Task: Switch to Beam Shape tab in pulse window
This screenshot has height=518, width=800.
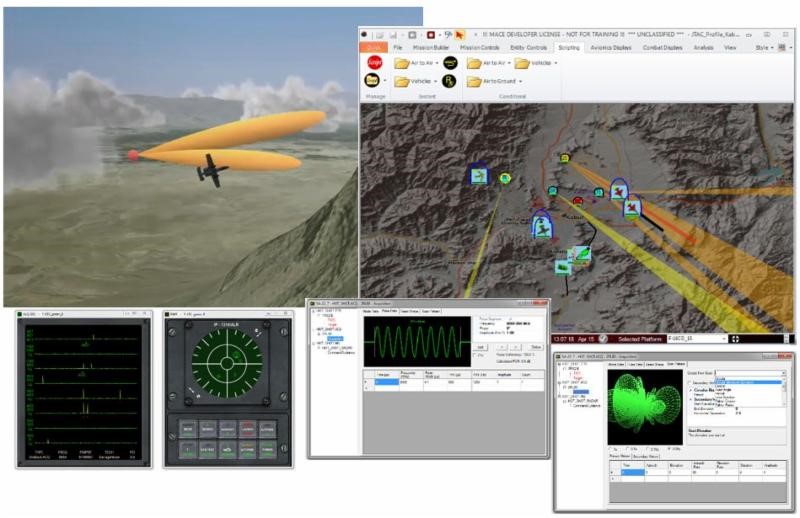Action: coord(409,311)
